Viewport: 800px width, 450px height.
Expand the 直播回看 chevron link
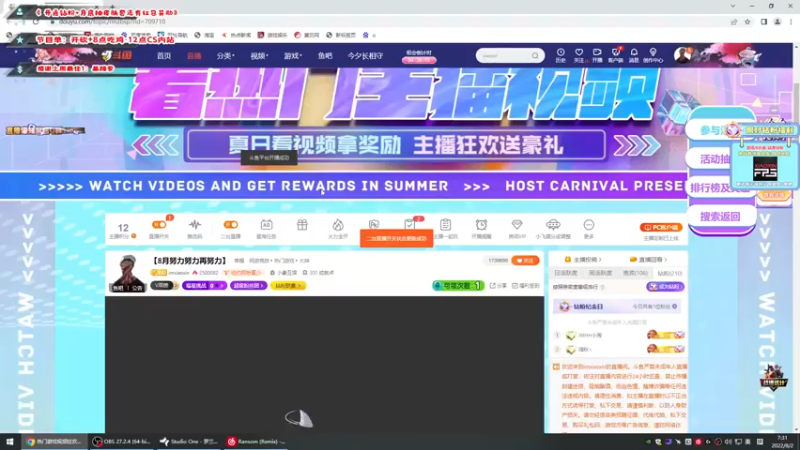648,260
